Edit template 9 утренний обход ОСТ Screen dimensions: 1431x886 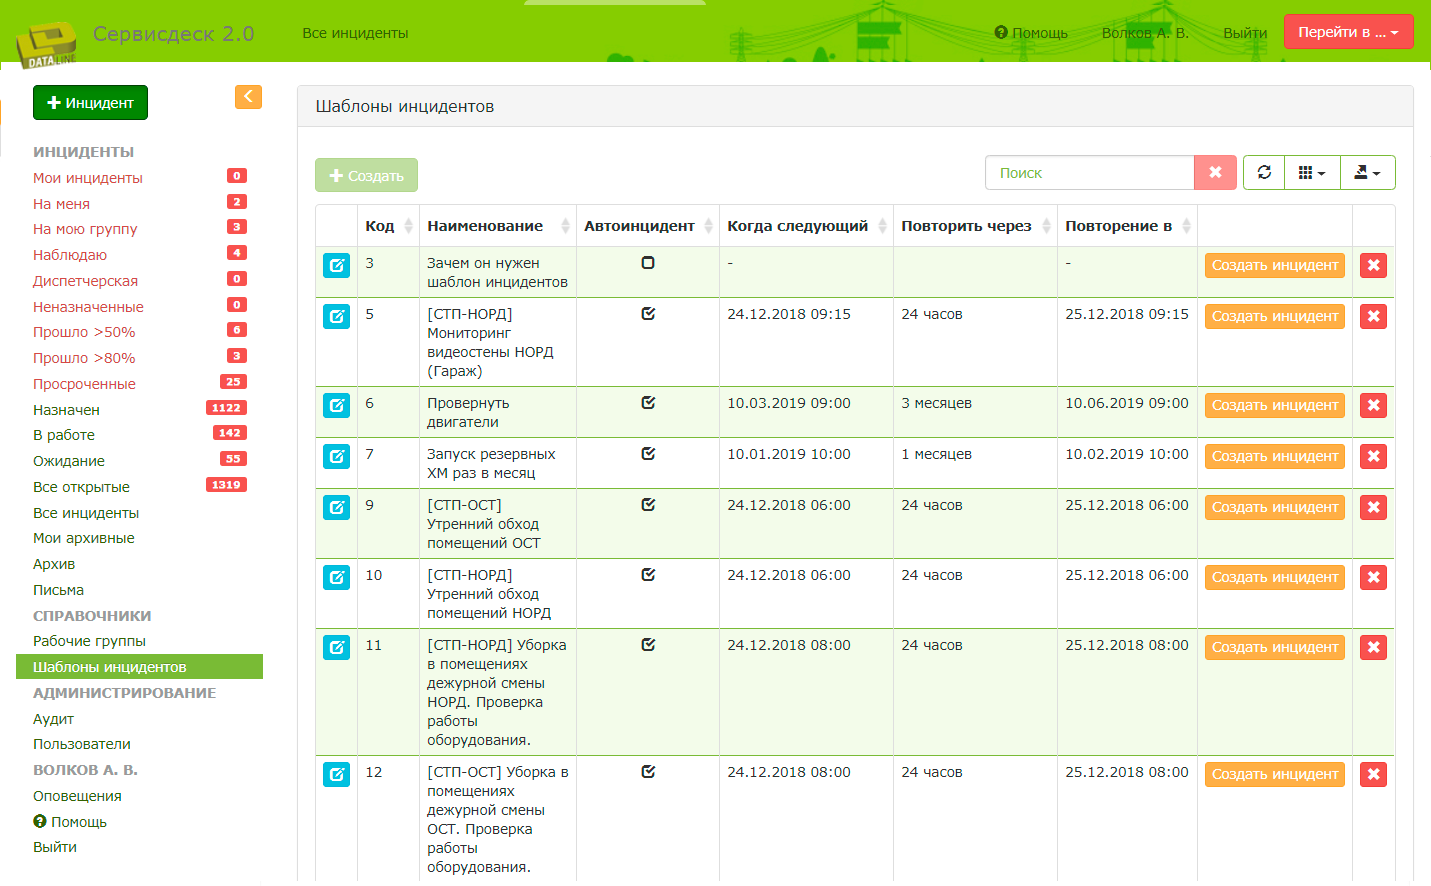(x=336, y=507)
